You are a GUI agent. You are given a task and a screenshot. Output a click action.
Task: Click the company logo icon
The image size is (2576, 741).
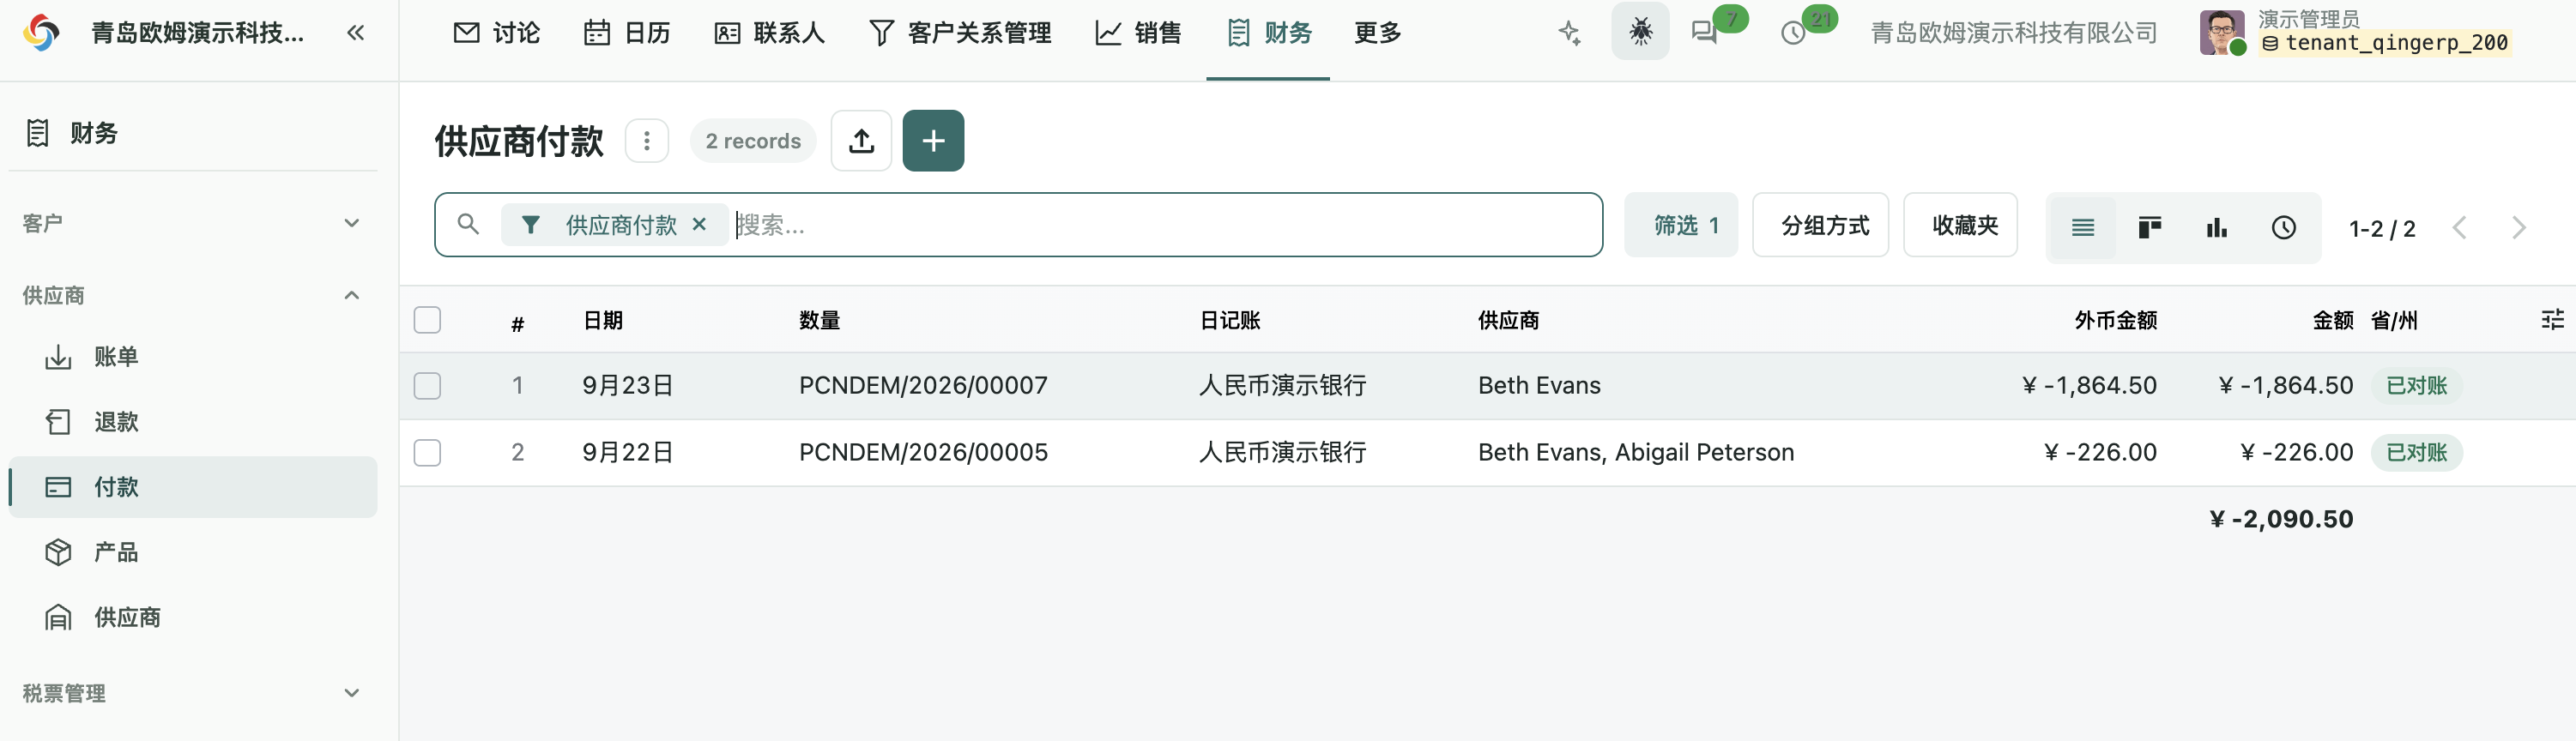click(x=41, y=32)
